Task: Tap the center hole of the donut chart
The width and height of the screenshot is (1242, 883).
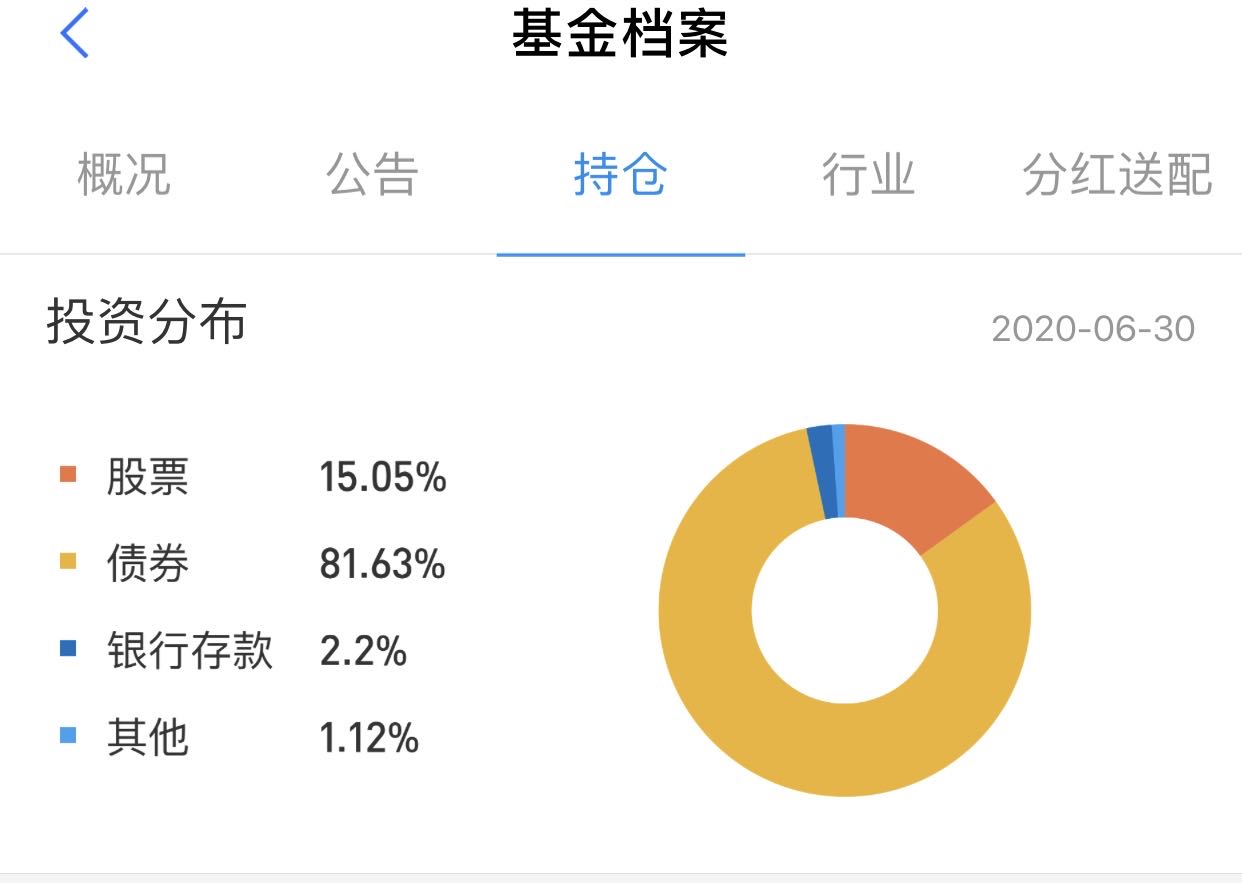Action: (x=845, y=610)
